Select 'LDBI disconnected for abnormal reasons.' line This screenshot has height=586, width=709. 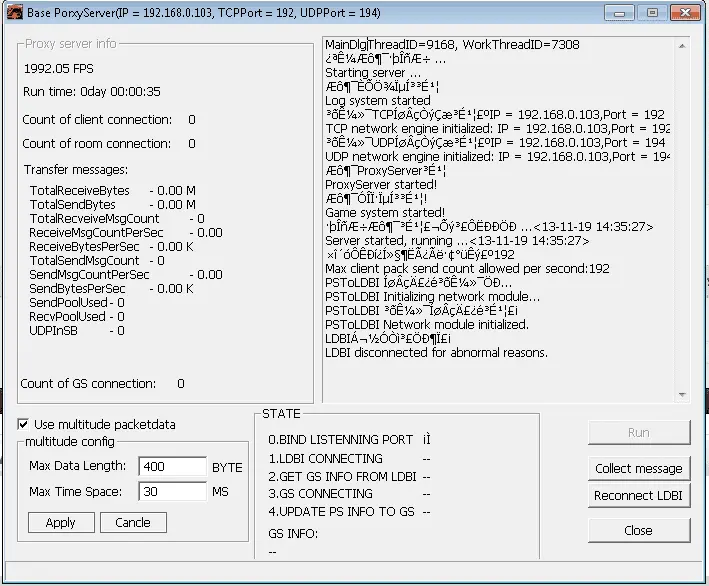[436, 353]
